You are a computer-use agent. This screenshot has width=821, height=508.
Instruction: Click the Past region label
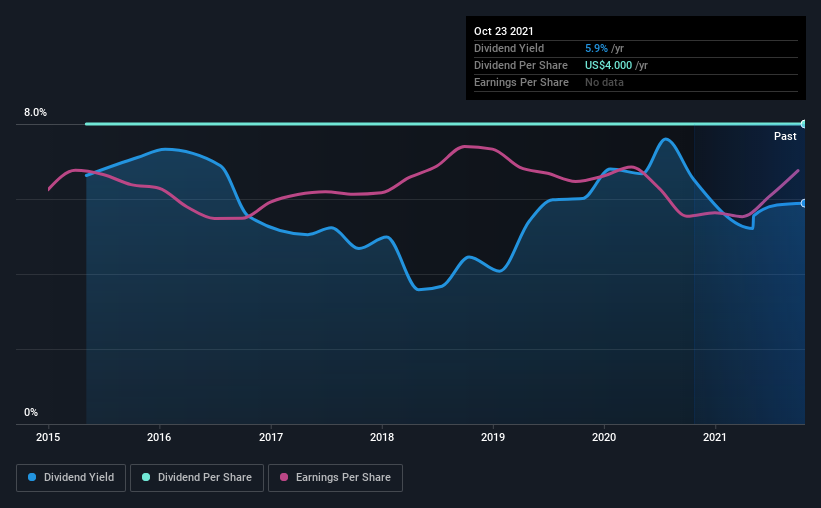[785, 136]
